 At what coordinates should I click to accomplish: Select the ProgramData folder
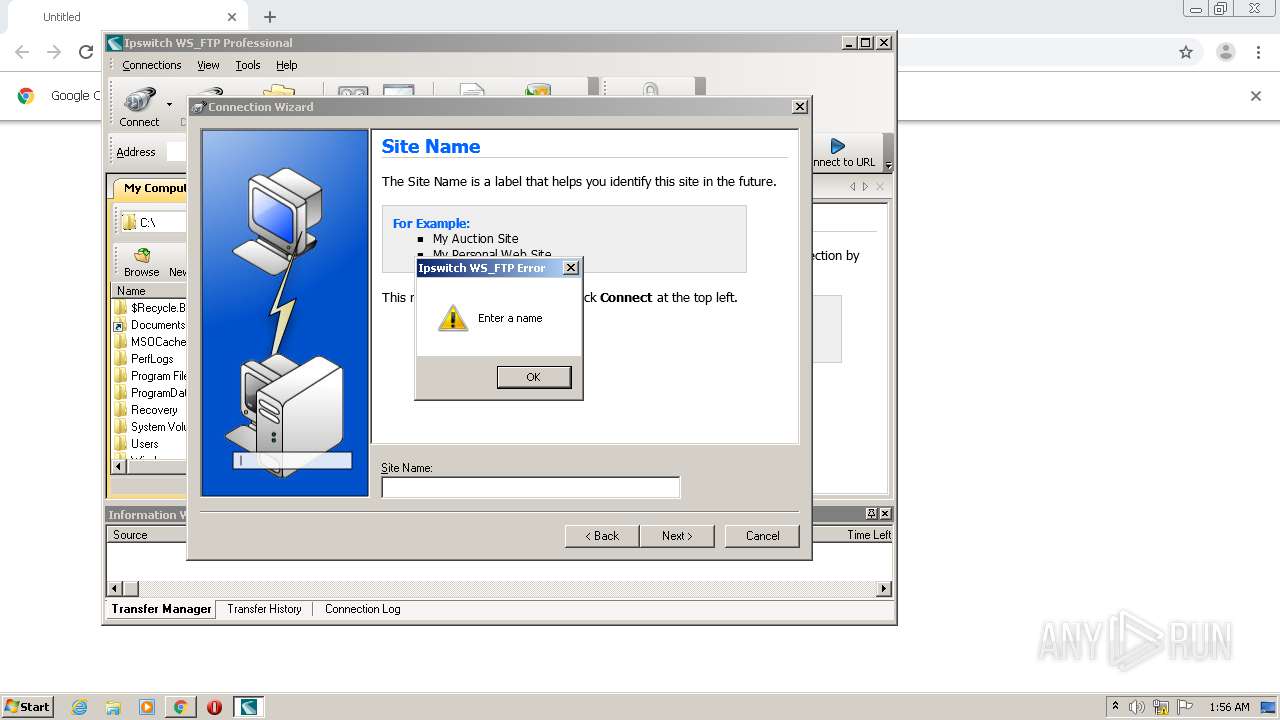(150, 393)
